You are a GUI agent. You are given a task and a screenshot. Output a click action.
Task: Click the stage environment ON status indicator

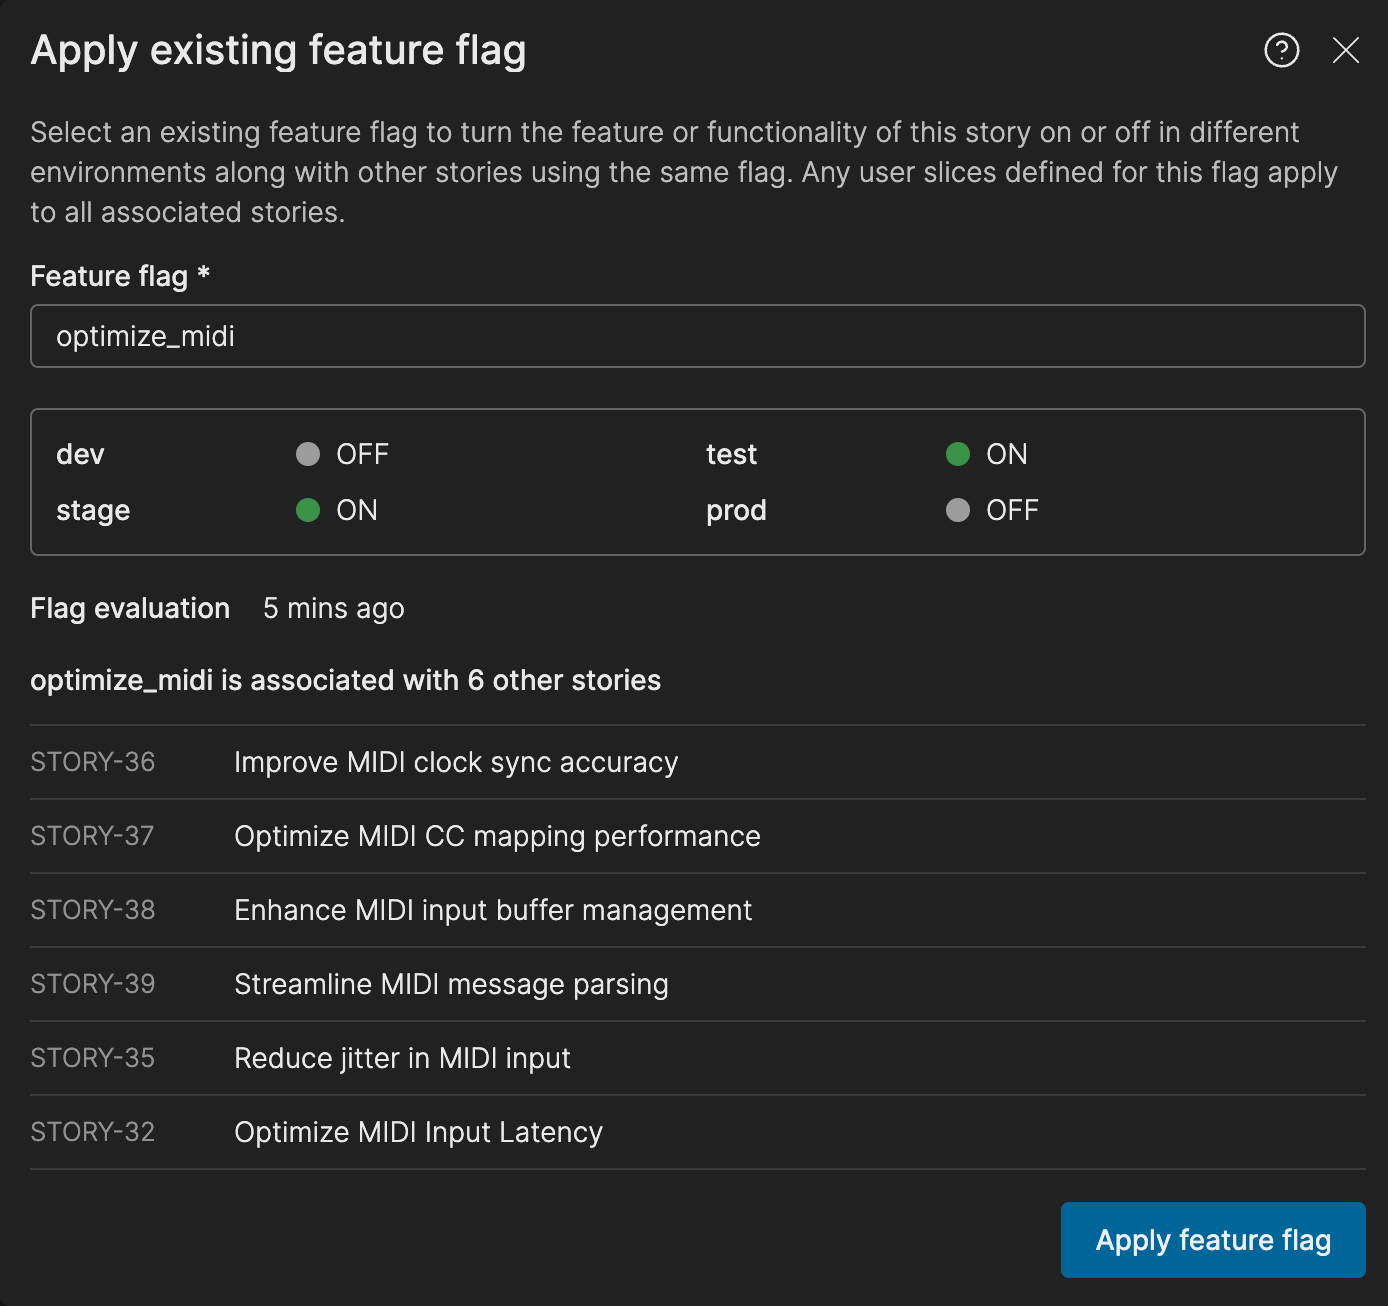(308, 510)
